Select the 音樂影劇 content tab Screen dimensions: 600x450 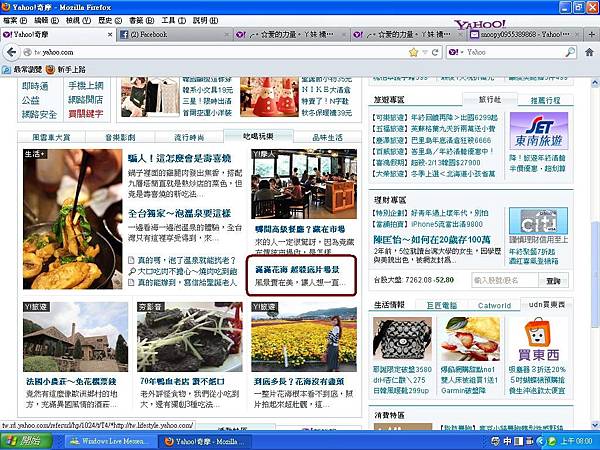tap(120, 137)
